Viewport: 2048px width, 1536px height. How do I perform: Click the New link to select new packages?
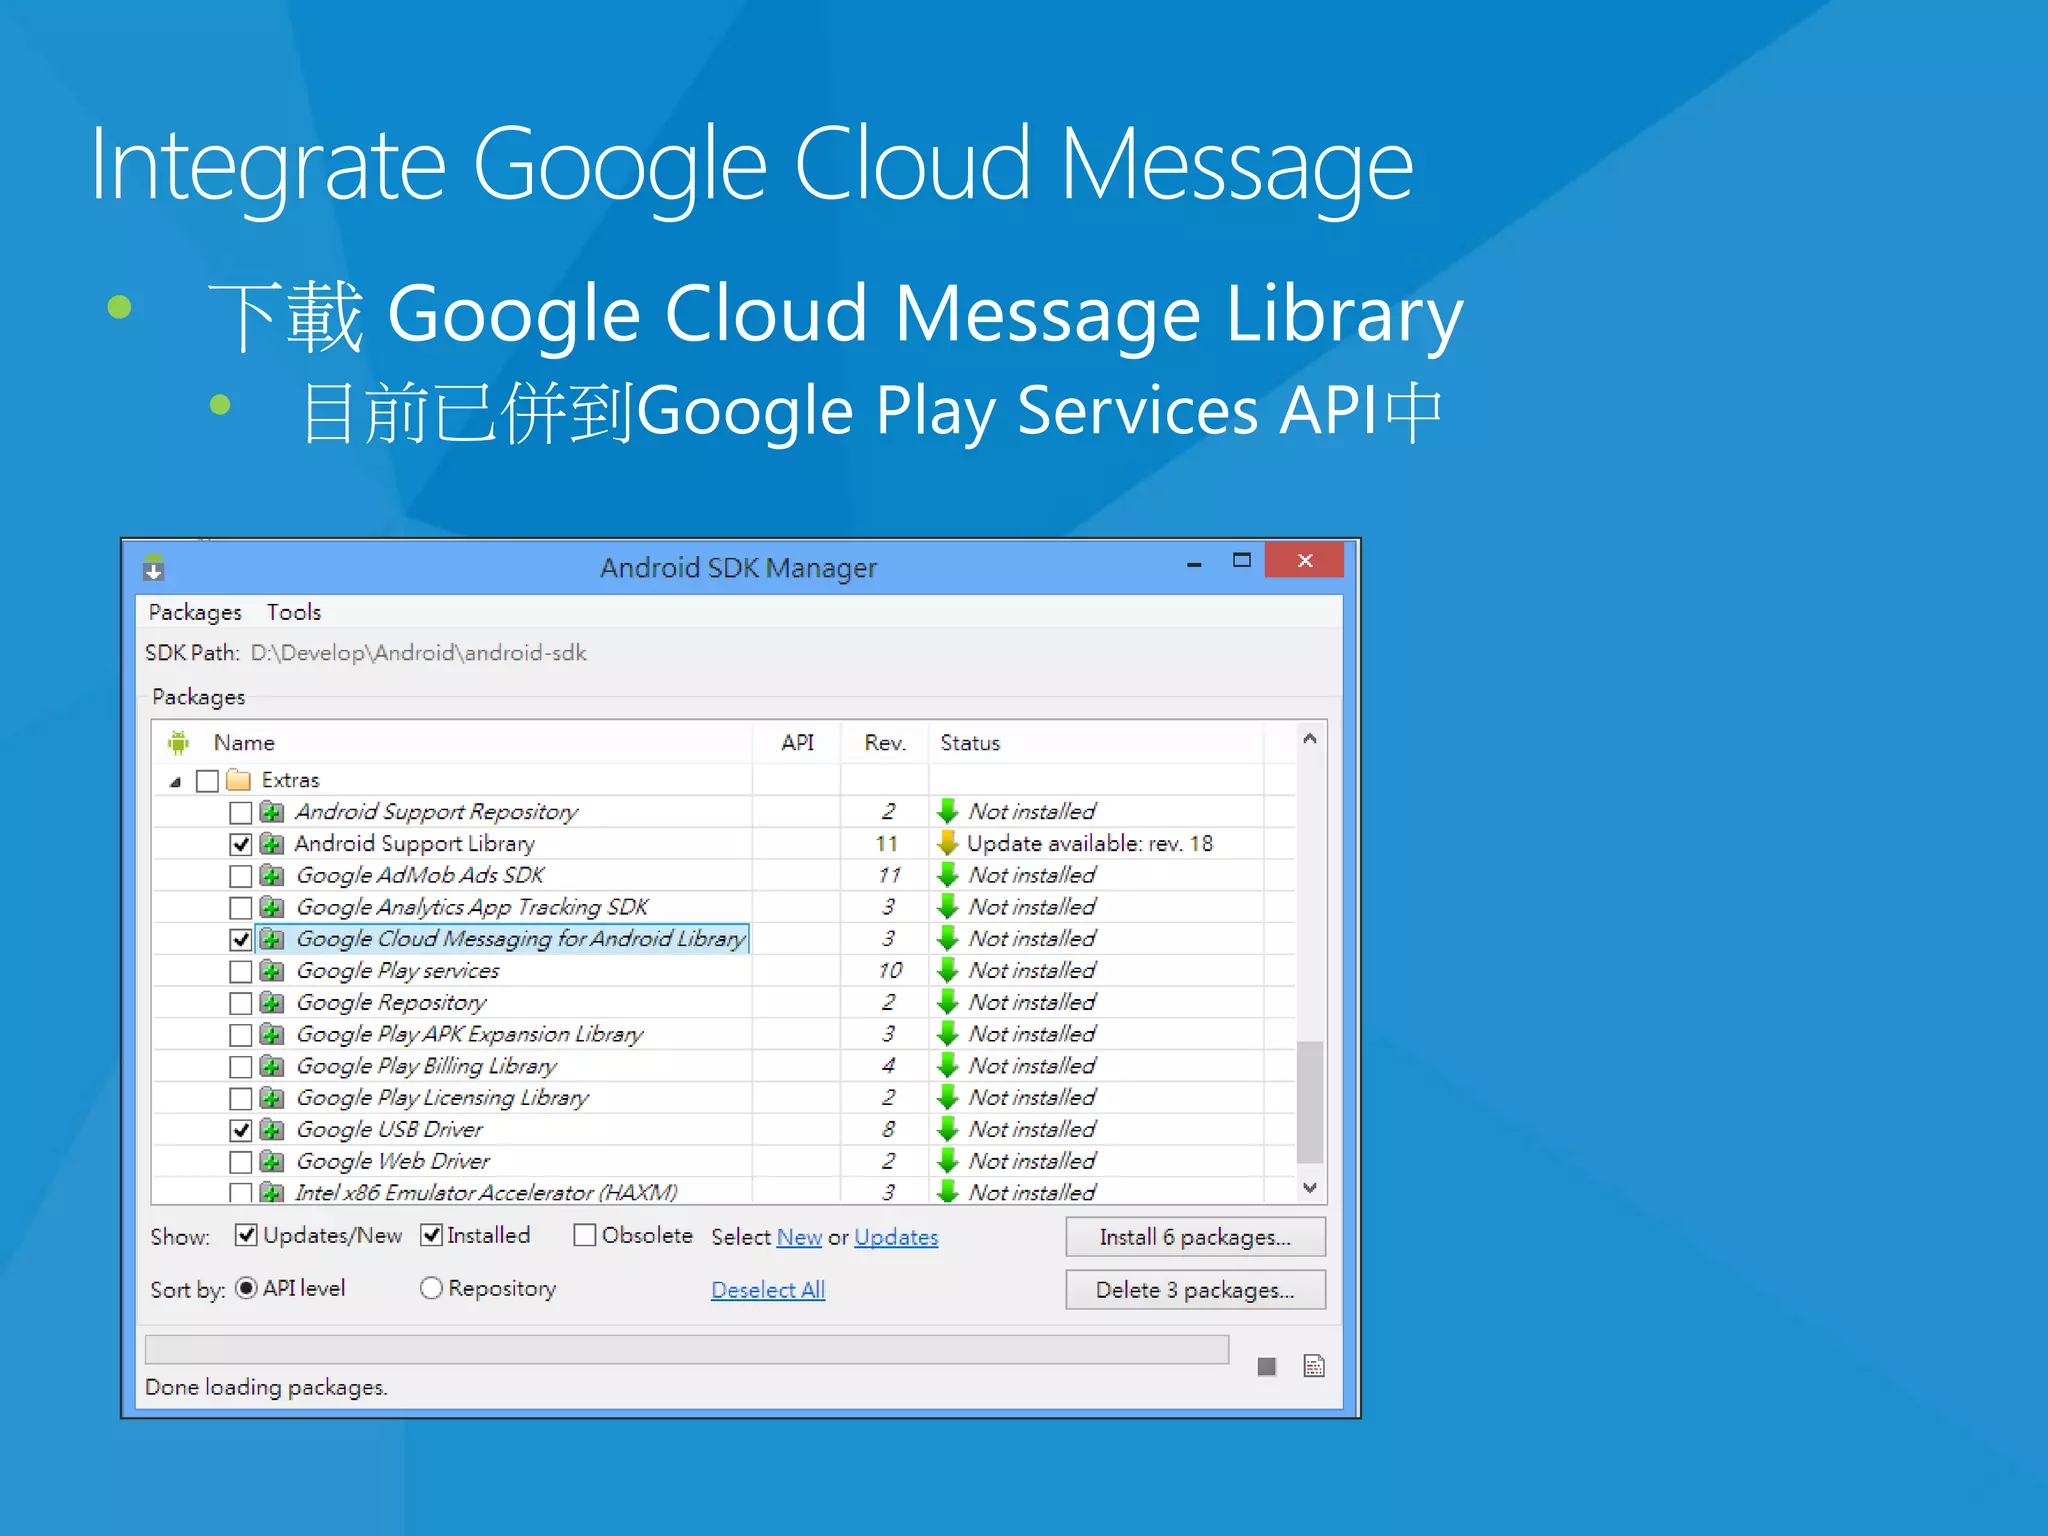pyautogui.click(x=799, y=1237)
